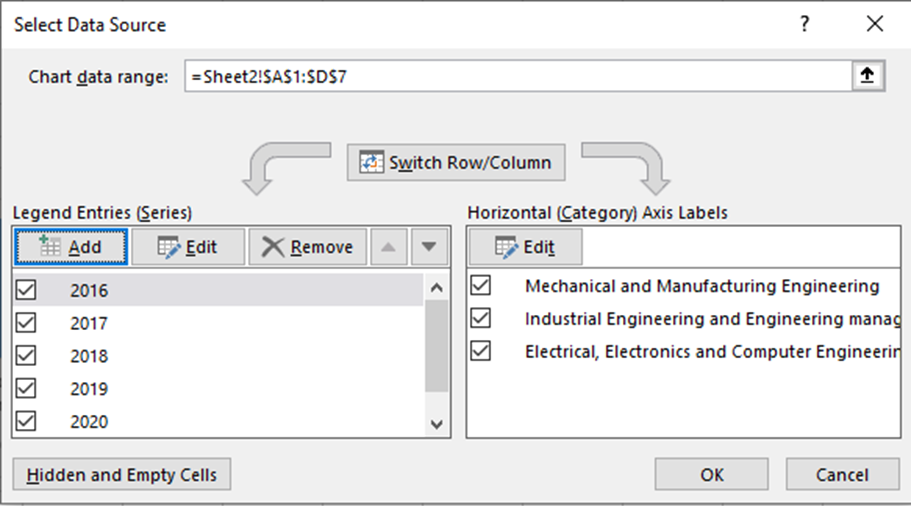
Task: Uncheck the 2019 series checkbox
Action: point(26,388)
